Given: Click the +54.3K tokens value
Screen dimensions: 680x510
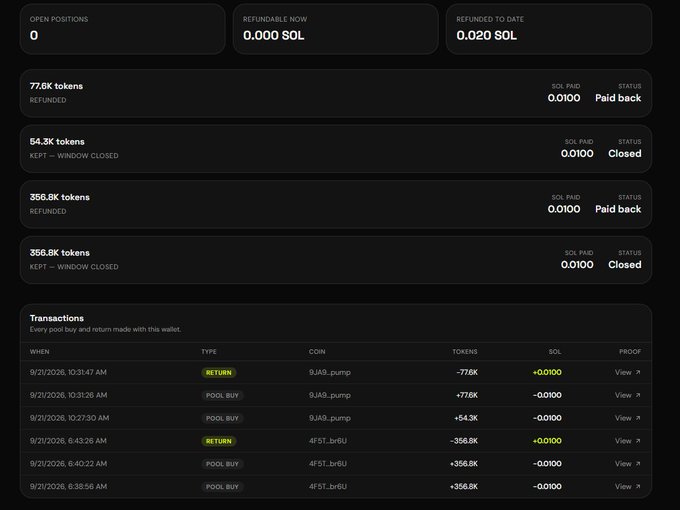Looking at the screenshot, I should click(466, 418).
